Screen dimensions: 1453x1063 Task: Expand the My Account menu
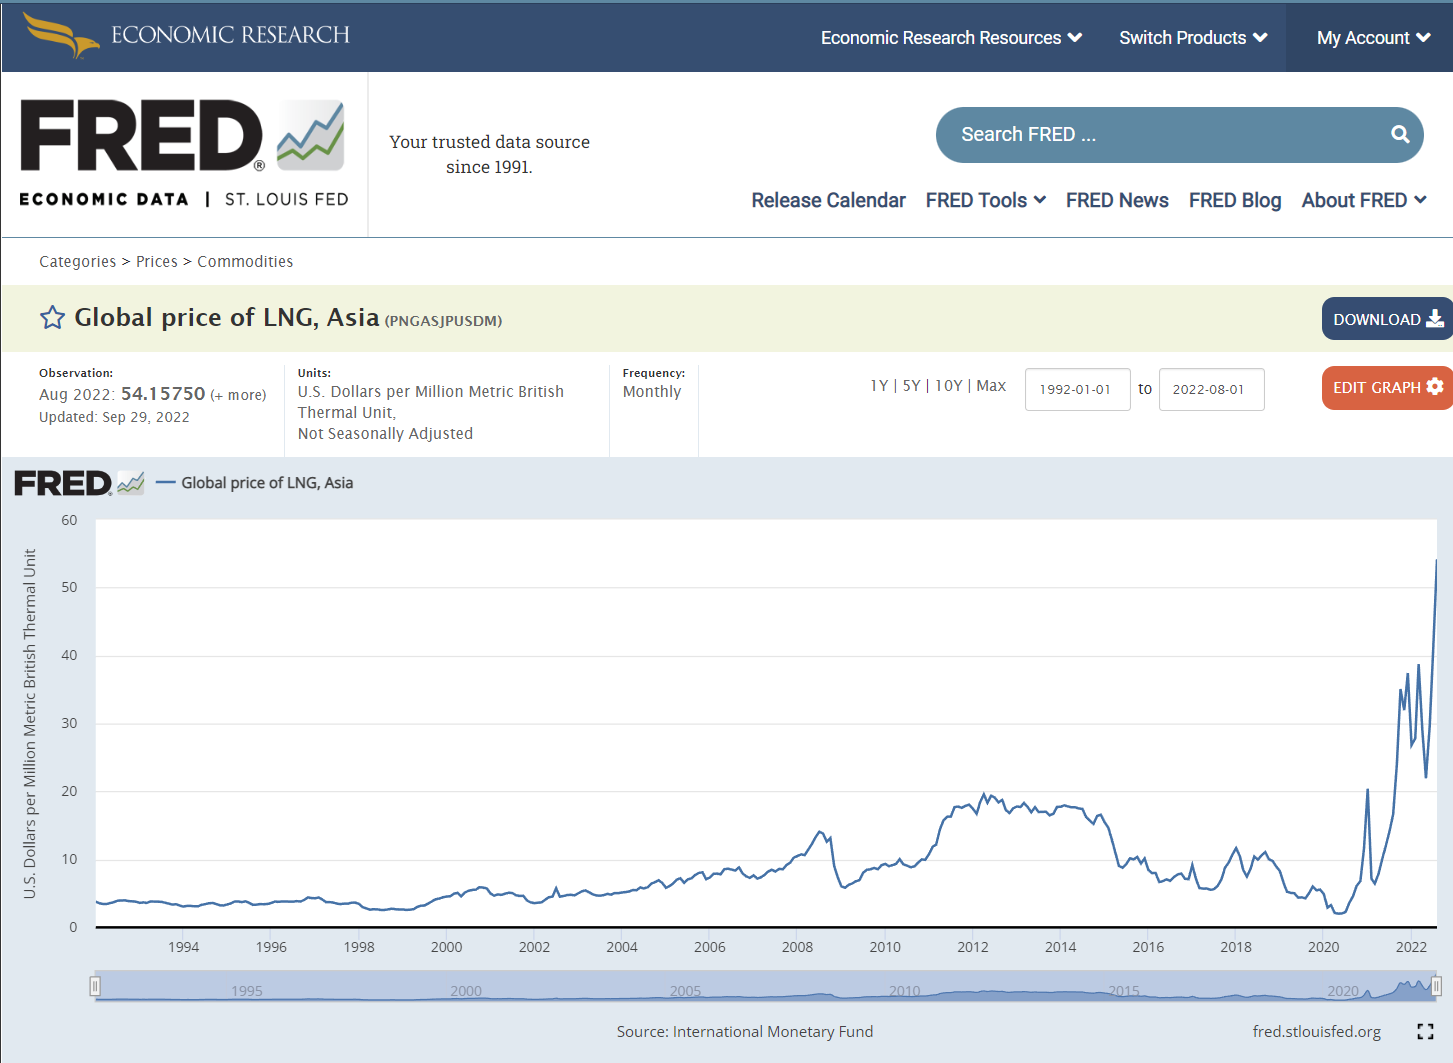[1373, 38]
